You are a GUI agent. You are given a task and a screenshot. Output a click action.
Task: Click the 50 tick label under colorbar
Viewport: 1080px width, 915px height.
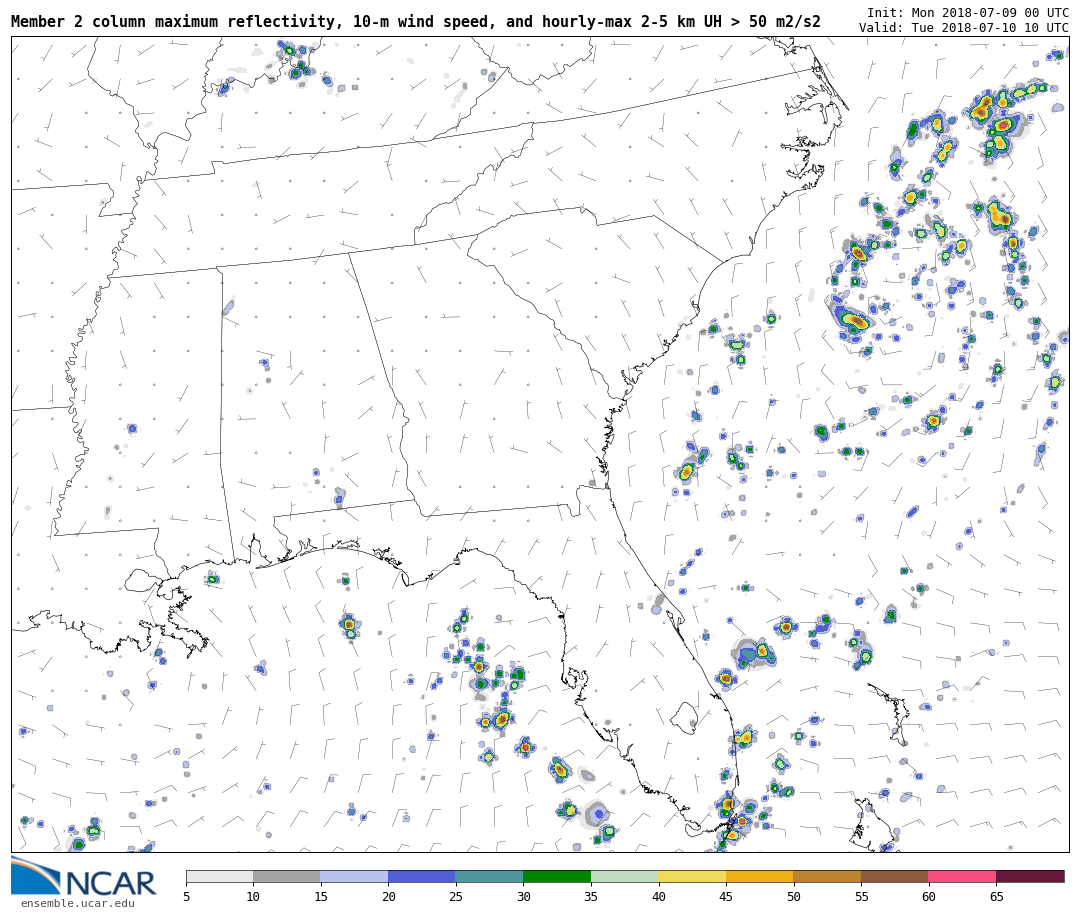point(793,897)
